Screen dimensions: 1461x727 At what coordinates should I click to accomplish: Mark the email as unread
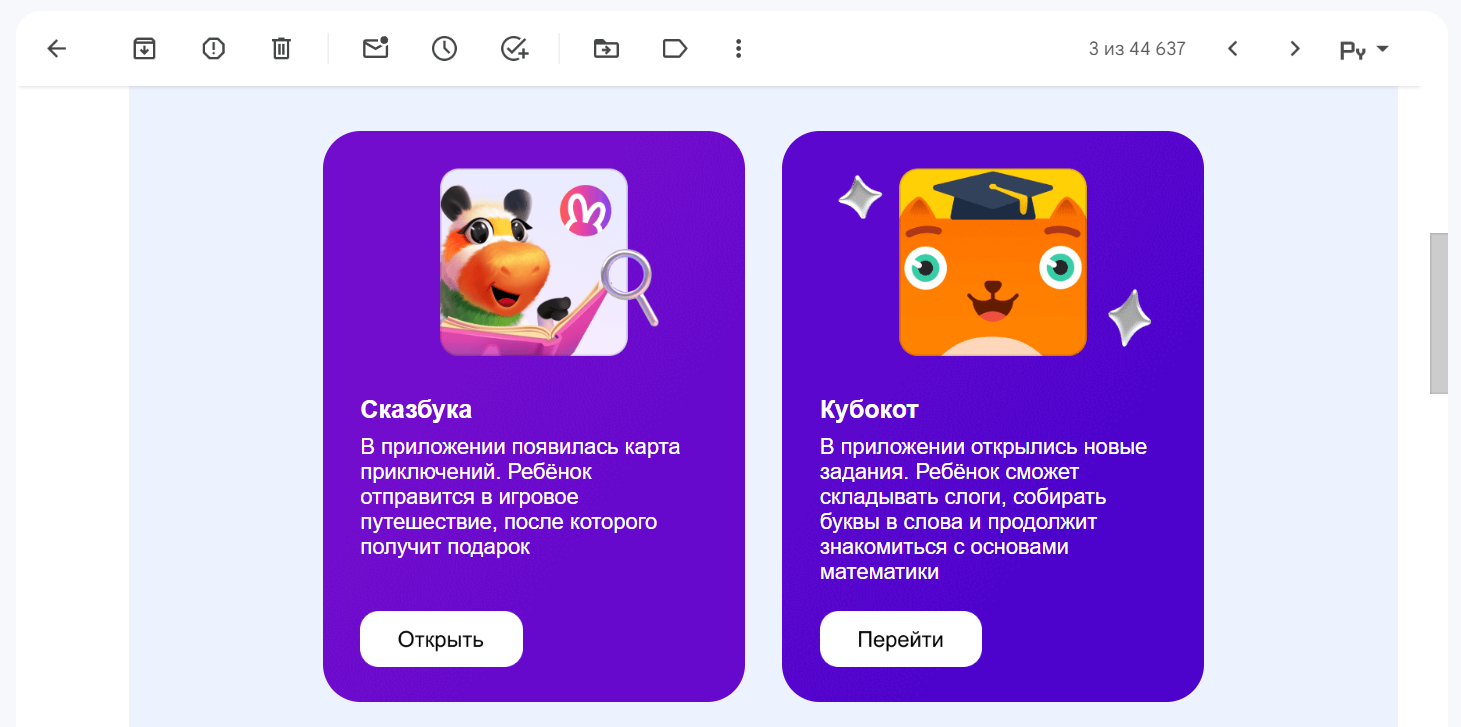point(376,48)
